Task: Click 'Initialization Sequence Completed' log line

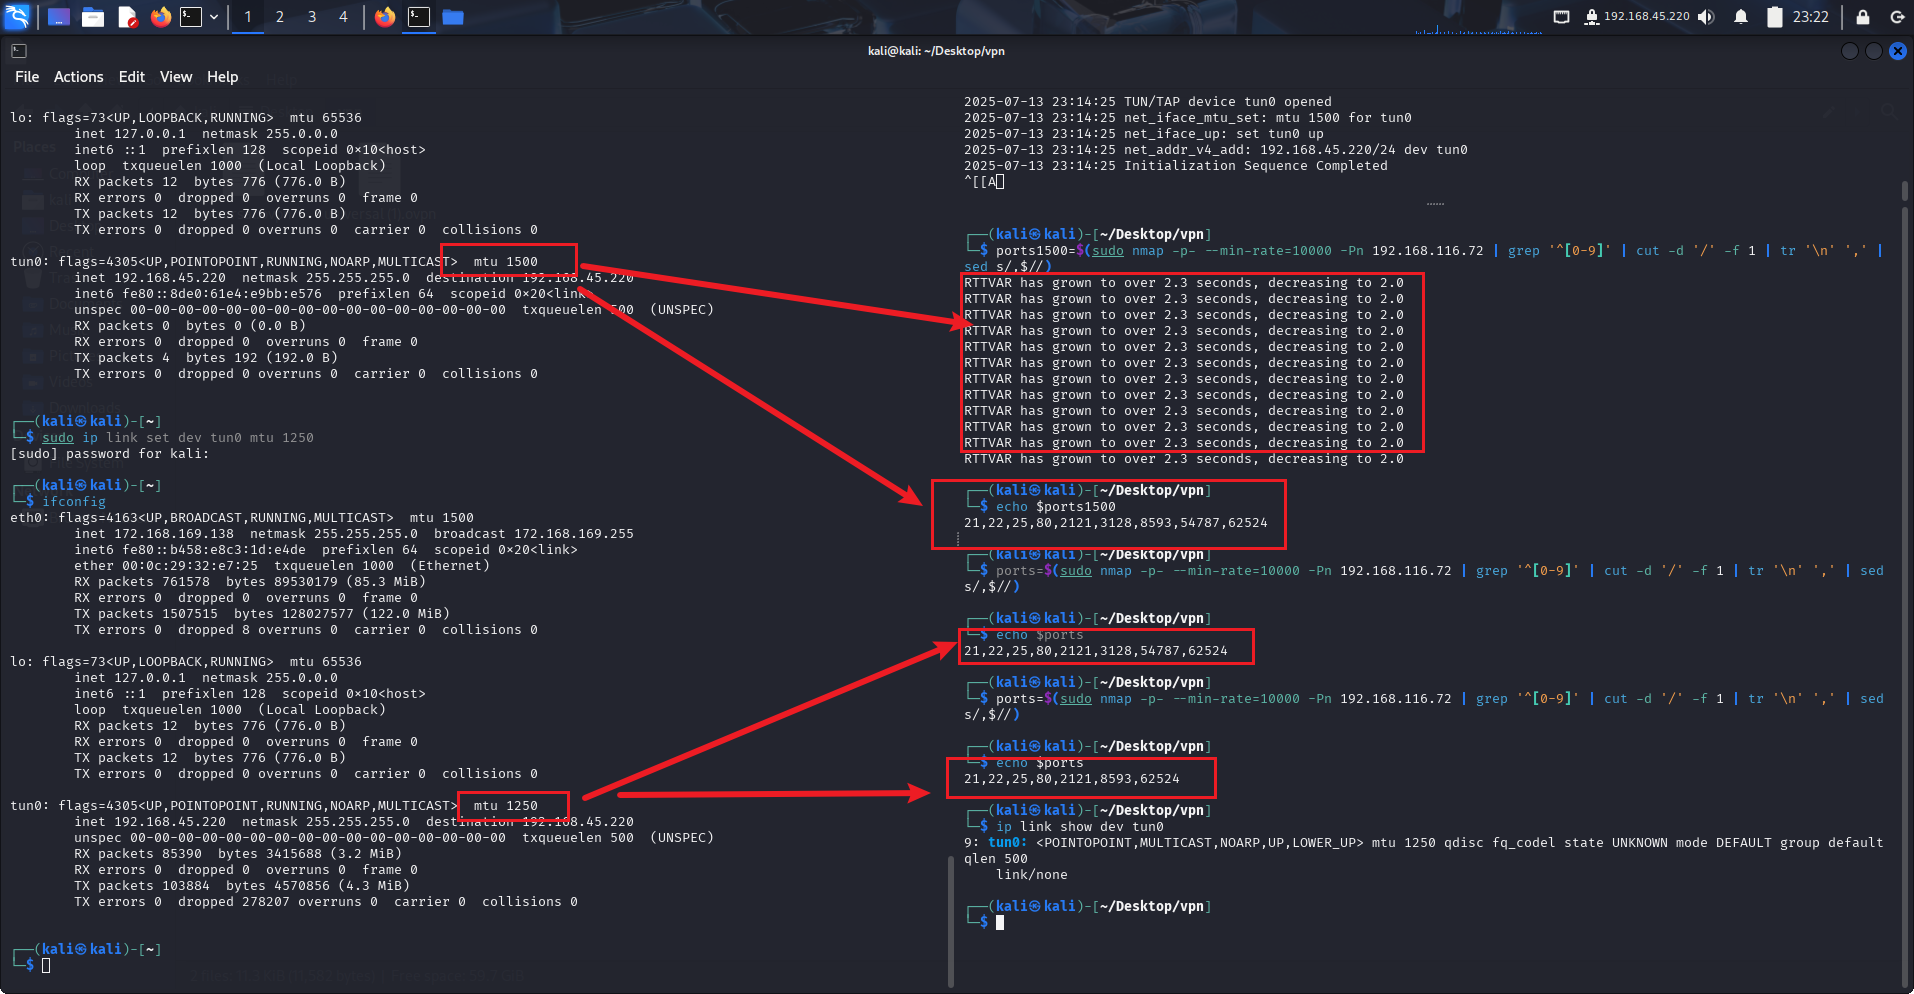Action: coord(1176,166)
